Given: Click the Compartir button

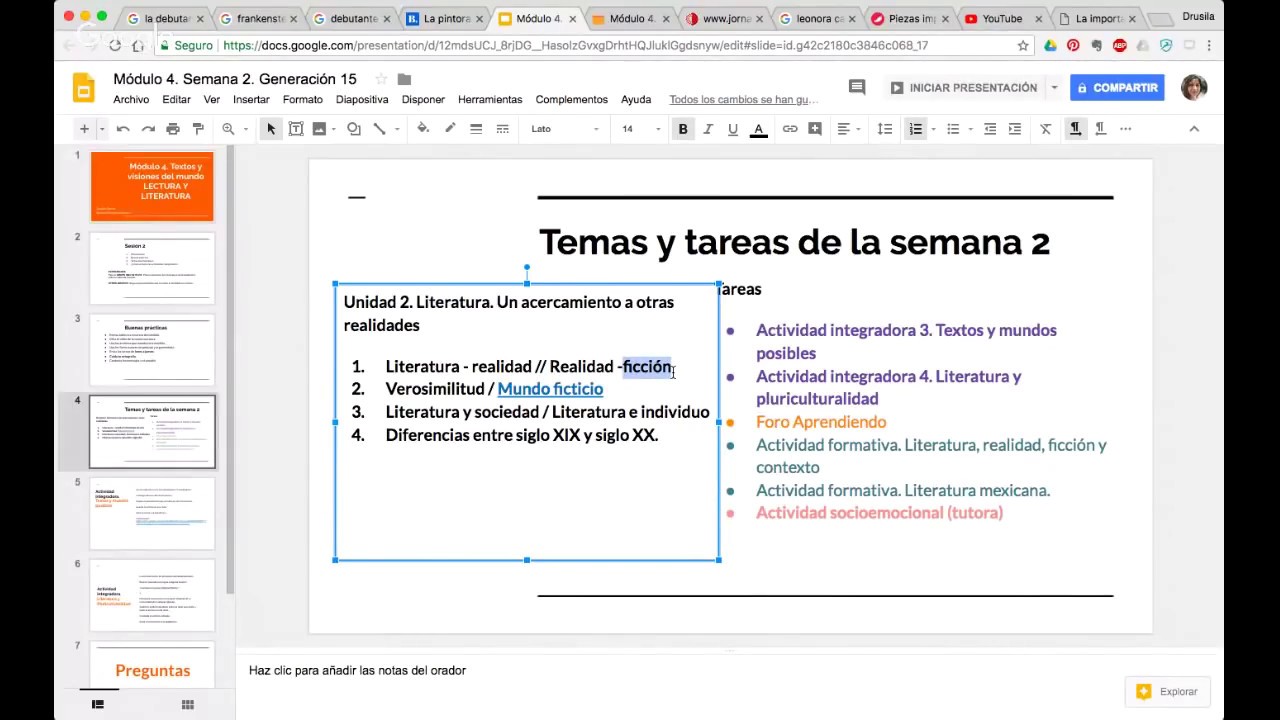Looking at the screenshot, I should [x=1117, y=88].
